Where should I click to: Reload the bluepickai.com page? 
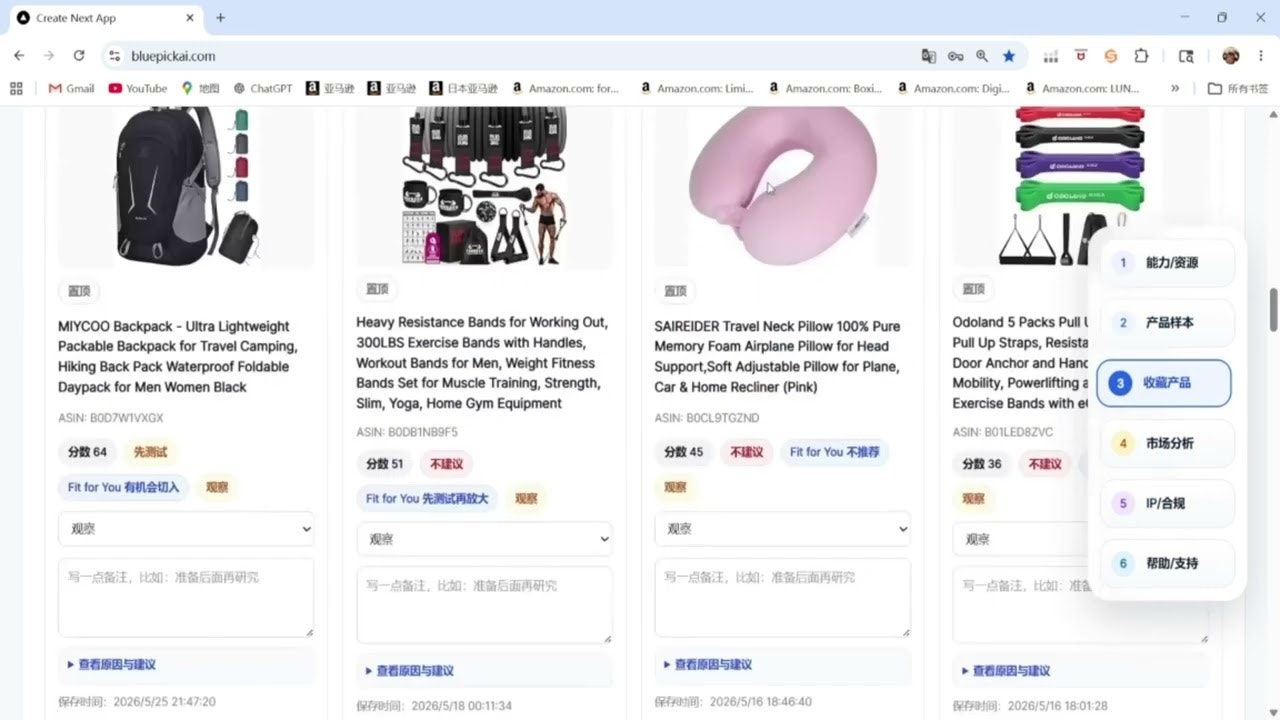(79, 56)
